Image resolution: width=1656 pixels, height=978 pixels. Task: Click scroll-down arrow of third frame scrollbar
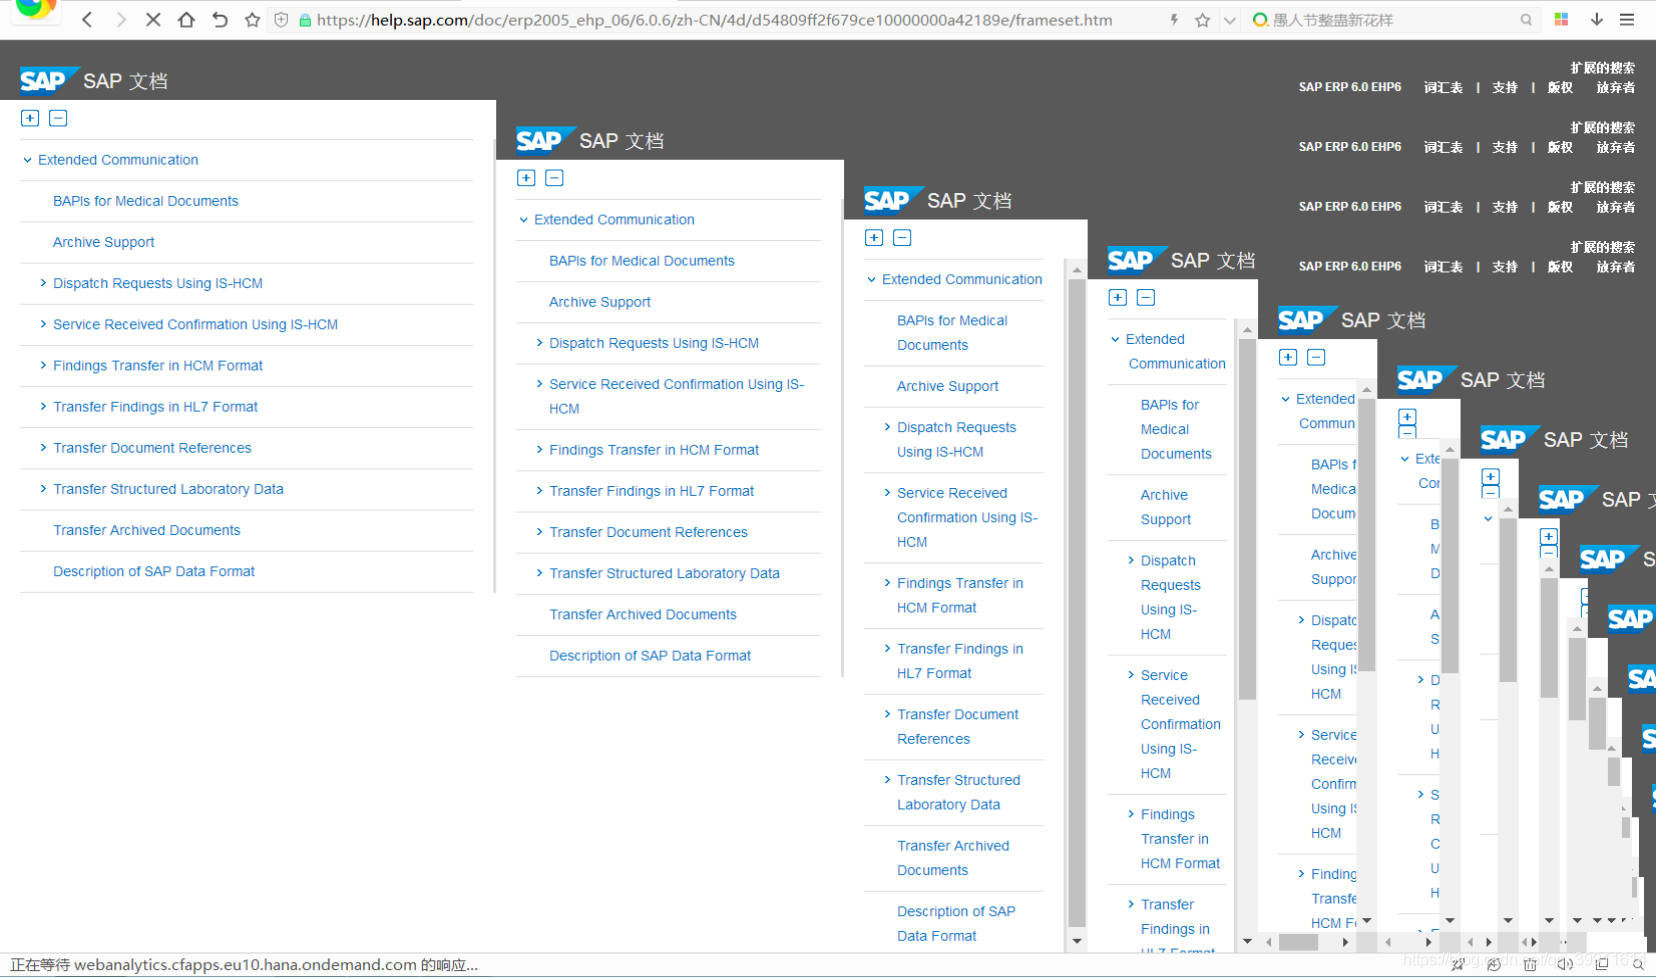point(1077,941)
